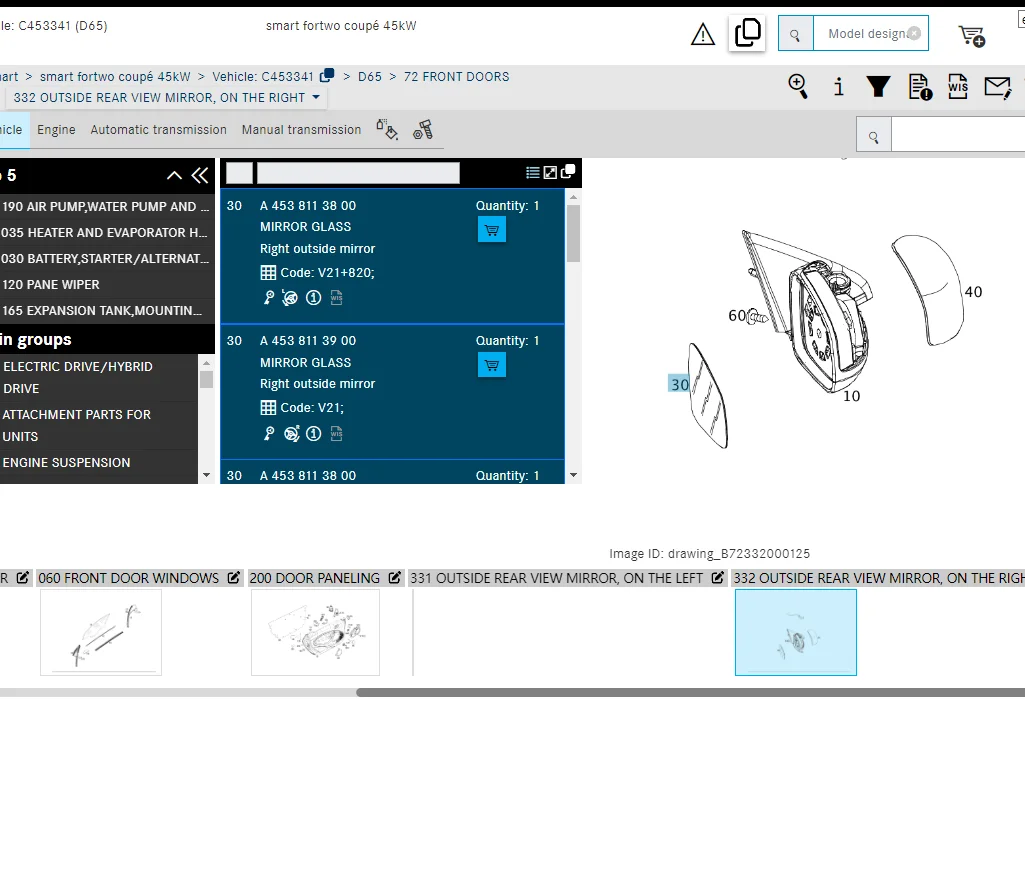Click main groups list scroll down arrow
The image size is (1025, 877).
tap(207, 475)
